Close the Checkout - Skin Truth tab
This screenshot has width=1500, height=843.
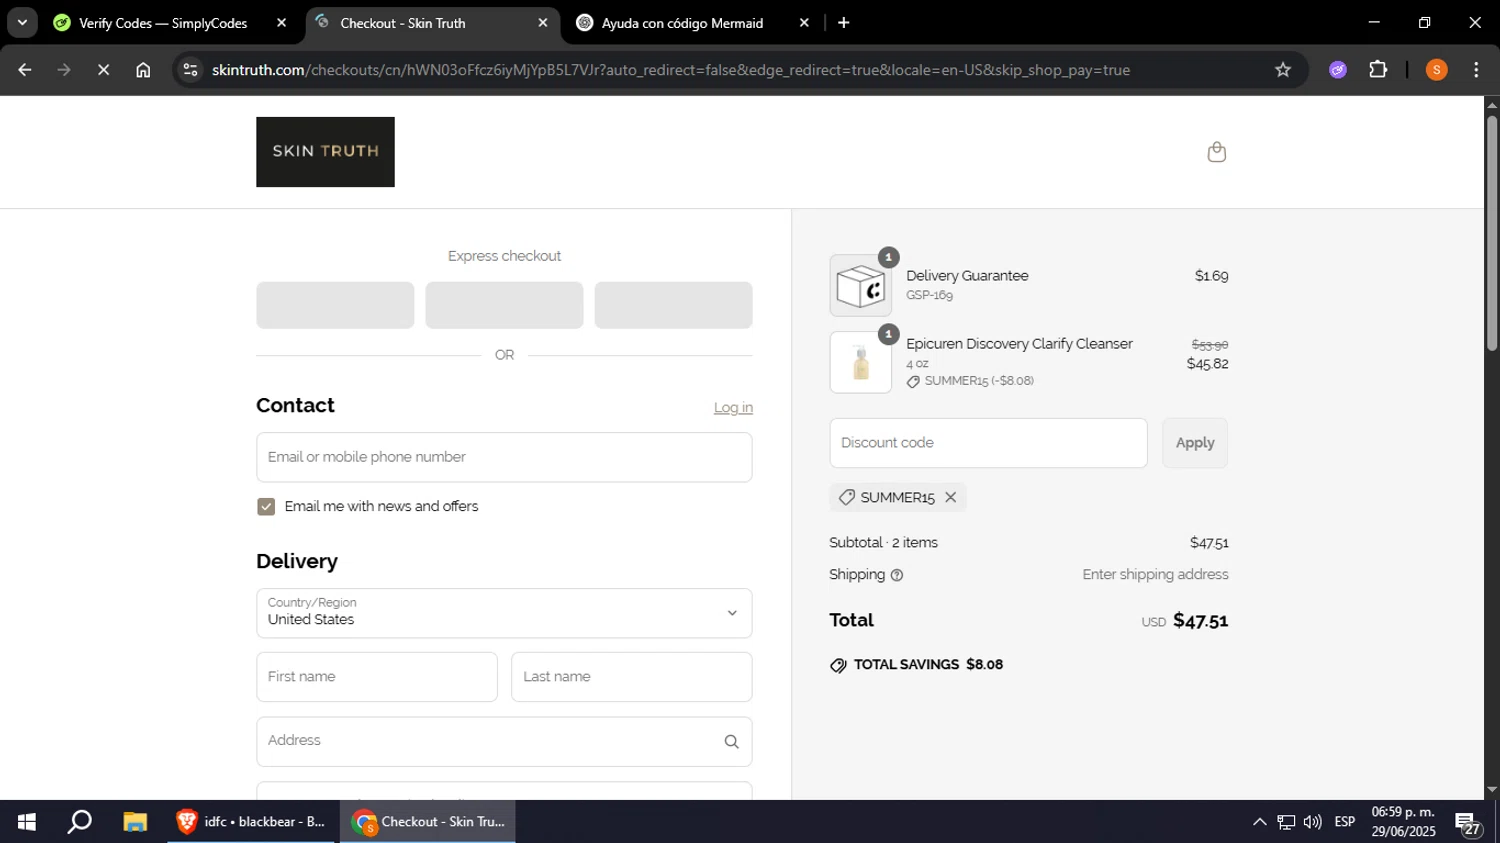tap(542, 23)
